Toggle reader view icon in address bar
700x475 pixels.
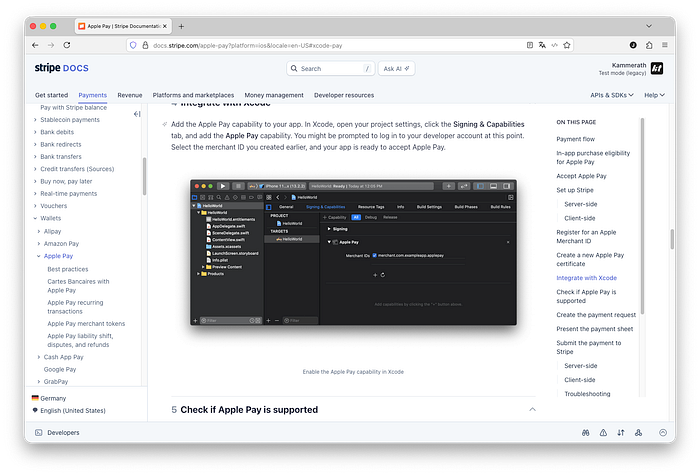[529, 45]
